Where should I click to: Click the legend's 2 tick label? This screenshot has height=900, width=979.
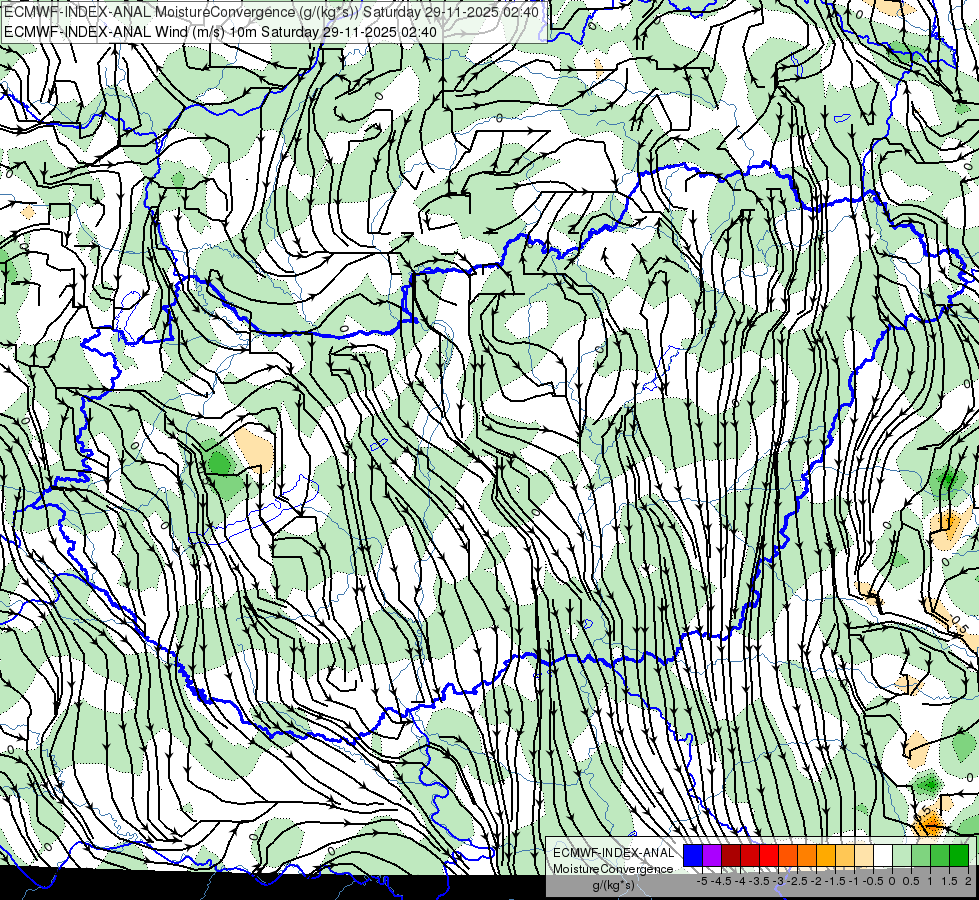click(x=968, y=881)
